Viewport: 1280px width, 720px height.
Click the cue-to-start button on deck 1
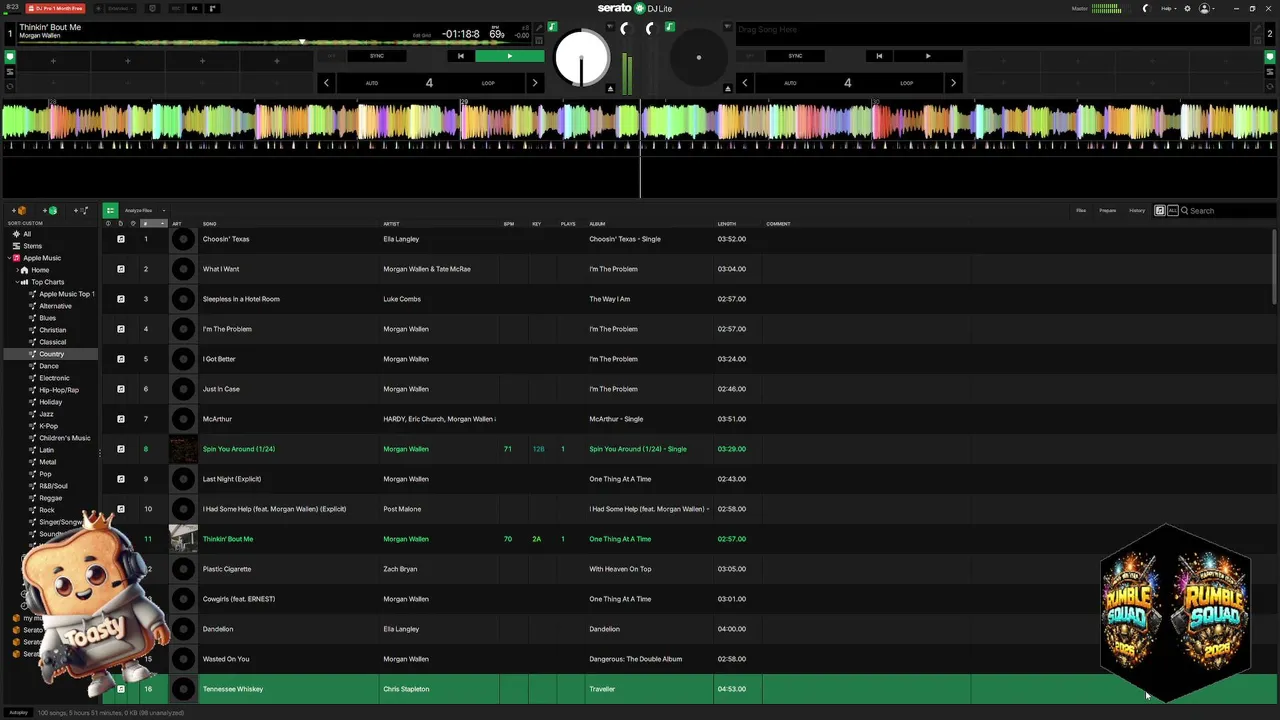[x=460, y=56]
